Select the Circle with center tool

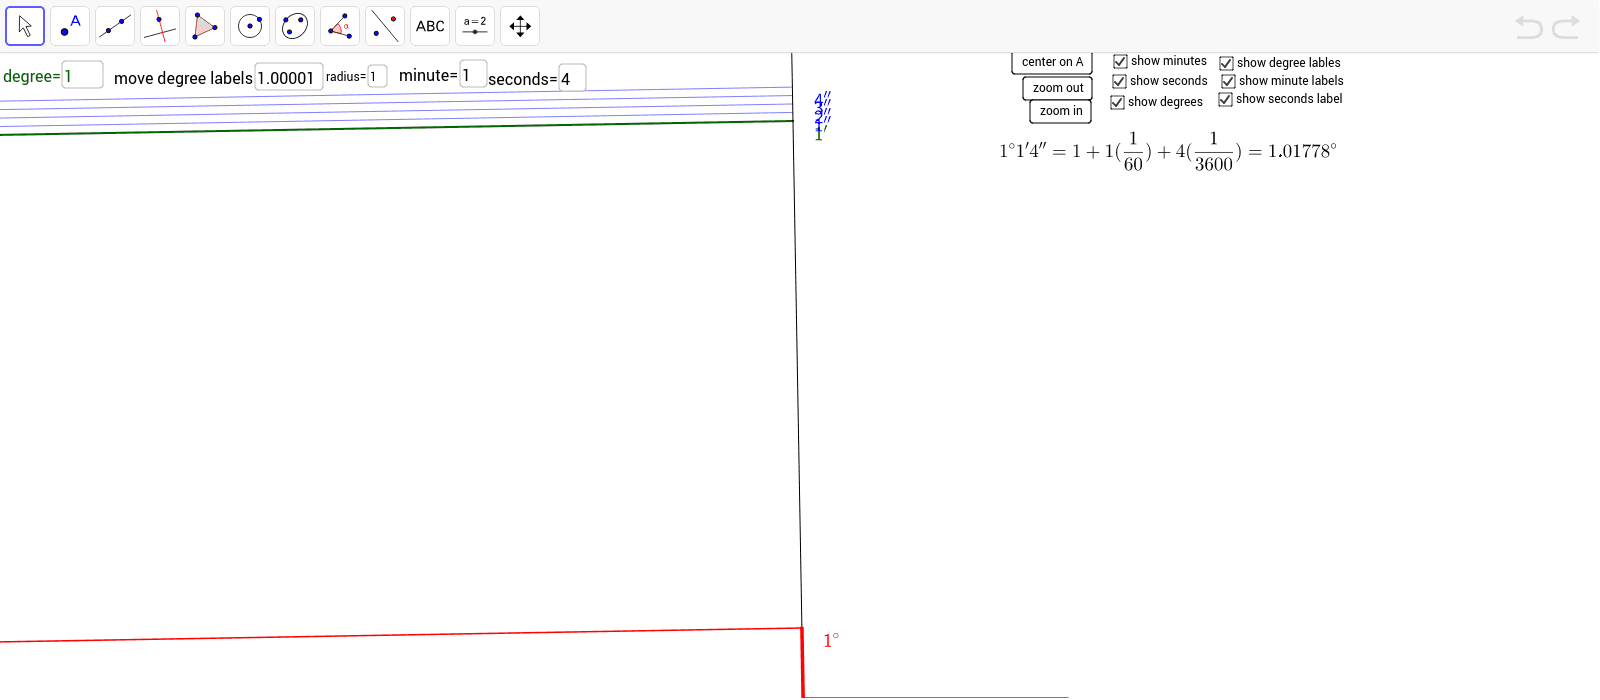click(250, 26)
